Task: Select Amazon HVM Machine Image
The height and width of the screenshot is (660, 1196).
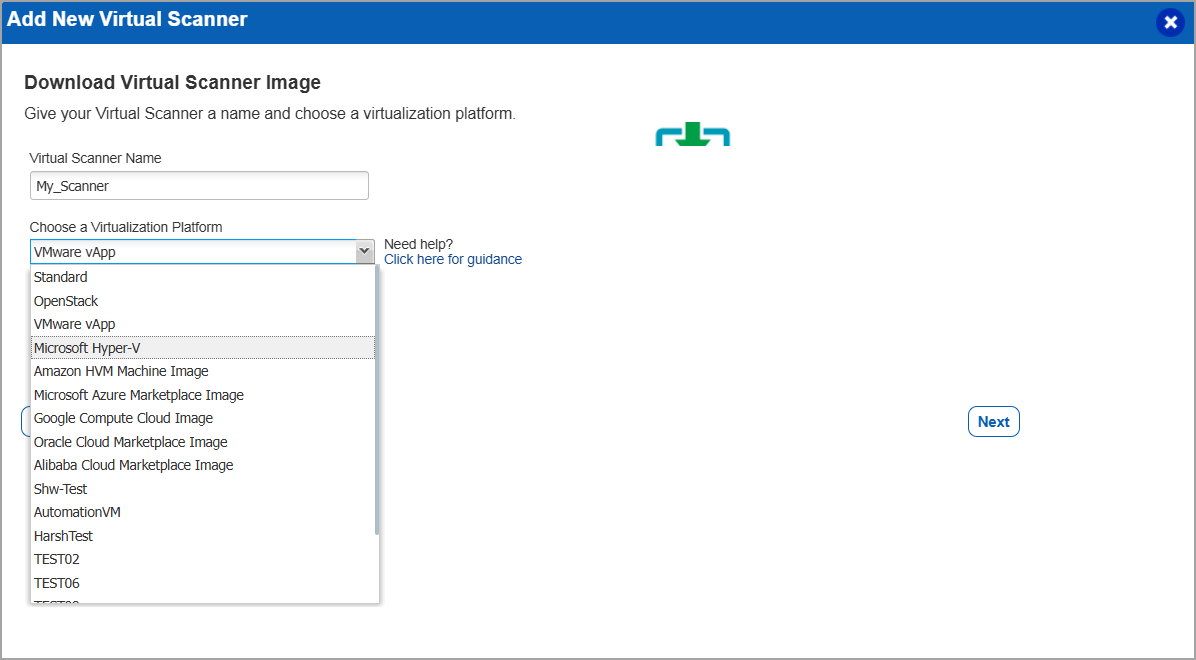Action: click(x=121, y=371)
